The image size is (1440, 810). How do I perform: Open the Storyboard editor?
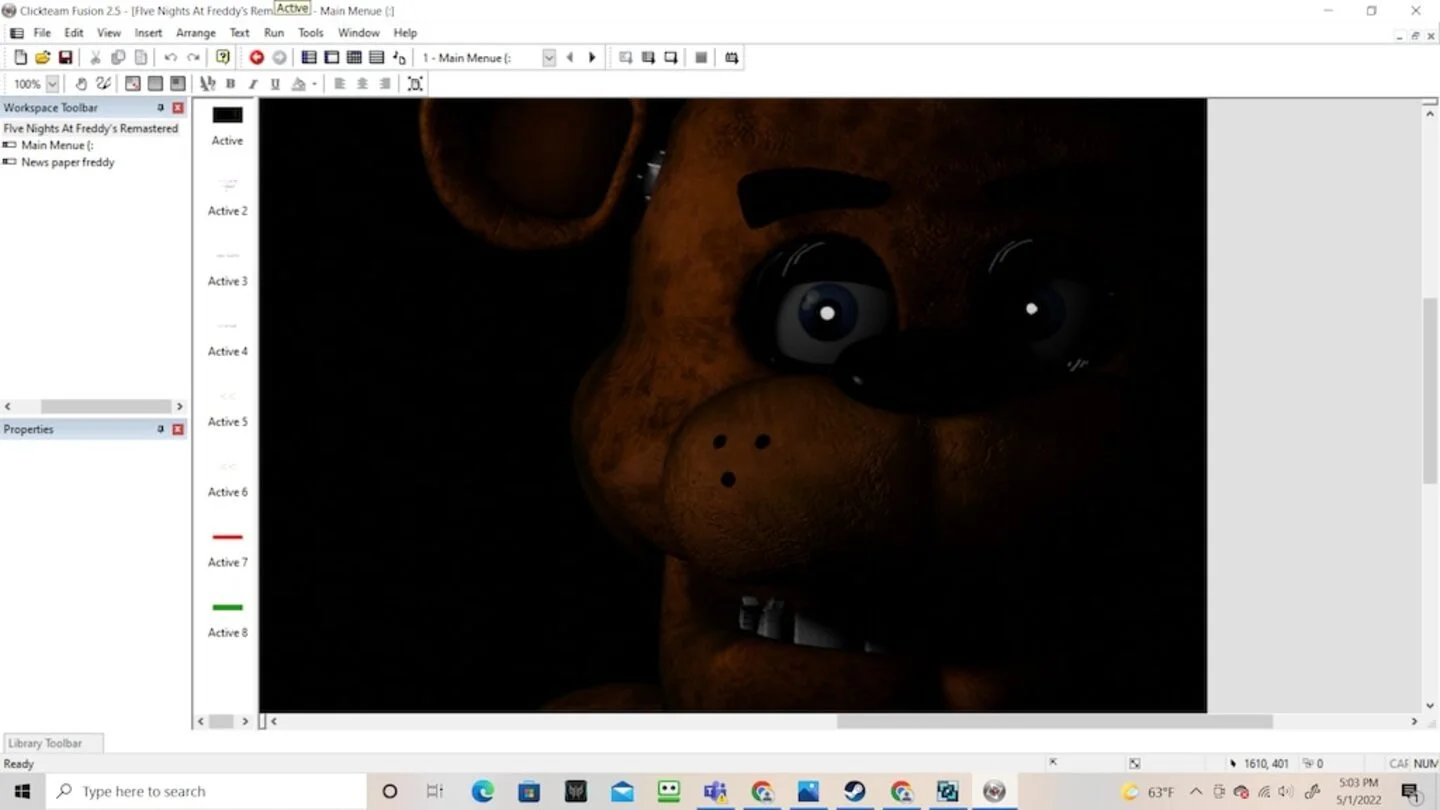click(309, 58)
